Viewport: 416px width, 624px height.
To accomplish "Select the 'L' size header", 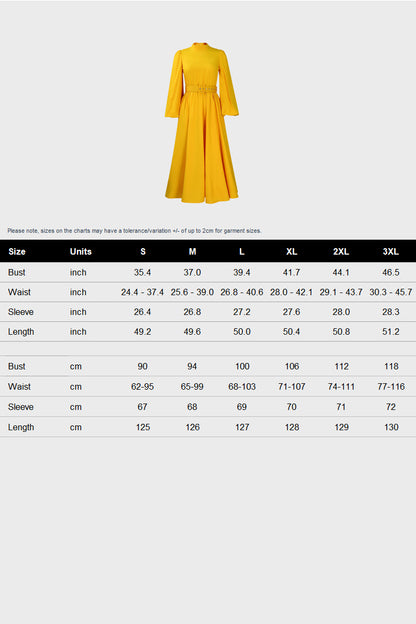I will coord(242,252).
